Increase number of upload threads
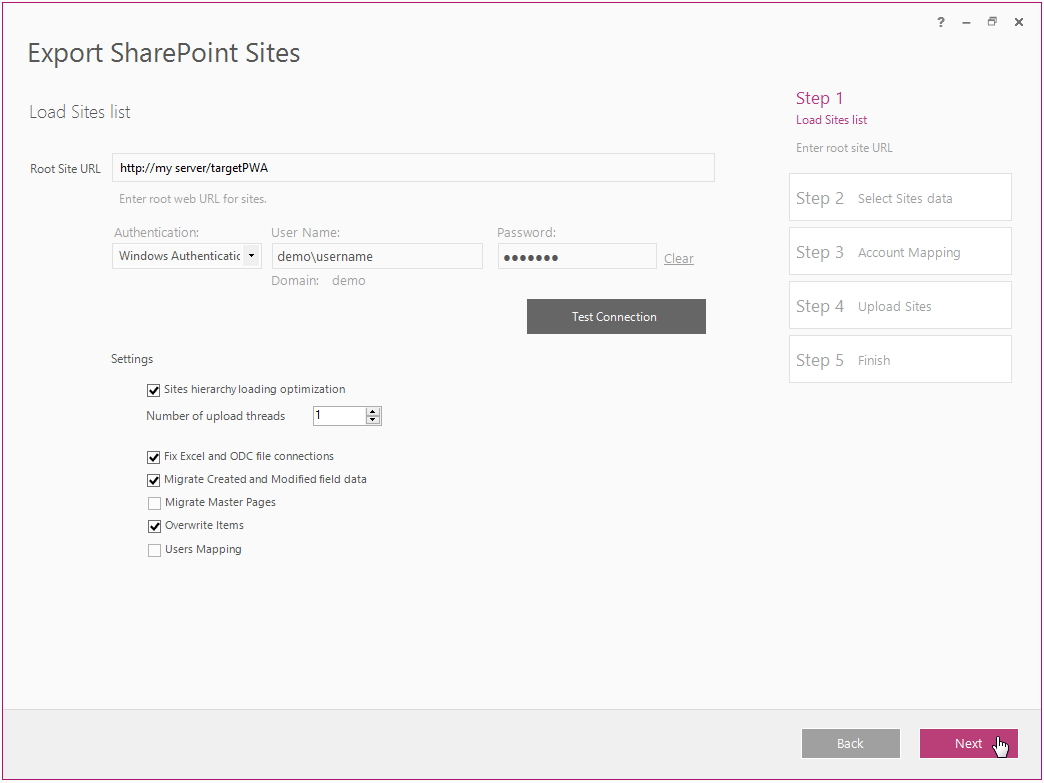Image resolution: width=1044 pixels, height=783 pixels. 373,411
